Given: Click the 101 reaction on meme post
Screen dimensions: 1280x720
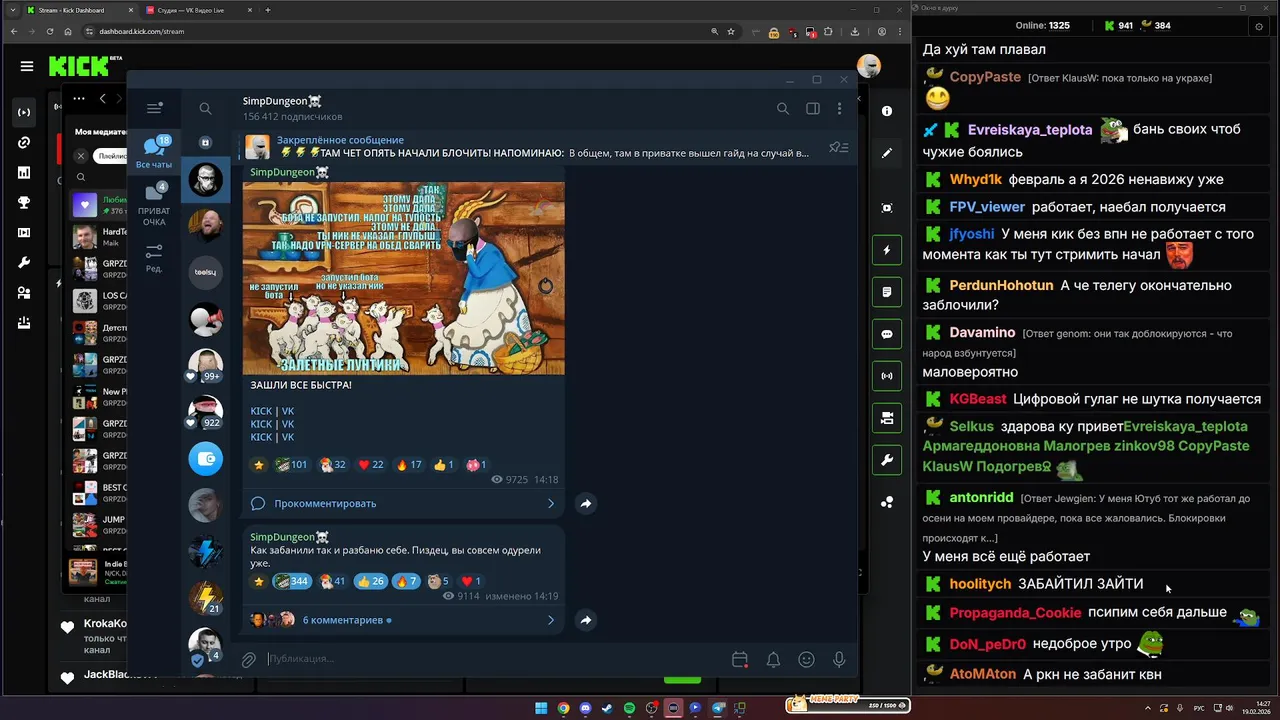Looking at the screenshot, I should coord(292,465).
